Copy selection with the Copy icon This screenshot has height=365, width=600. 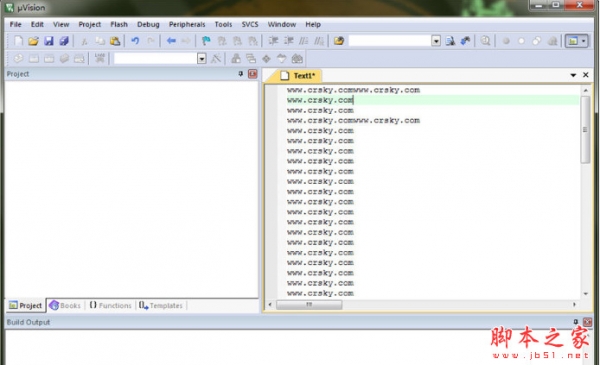(x=99, y=41)
